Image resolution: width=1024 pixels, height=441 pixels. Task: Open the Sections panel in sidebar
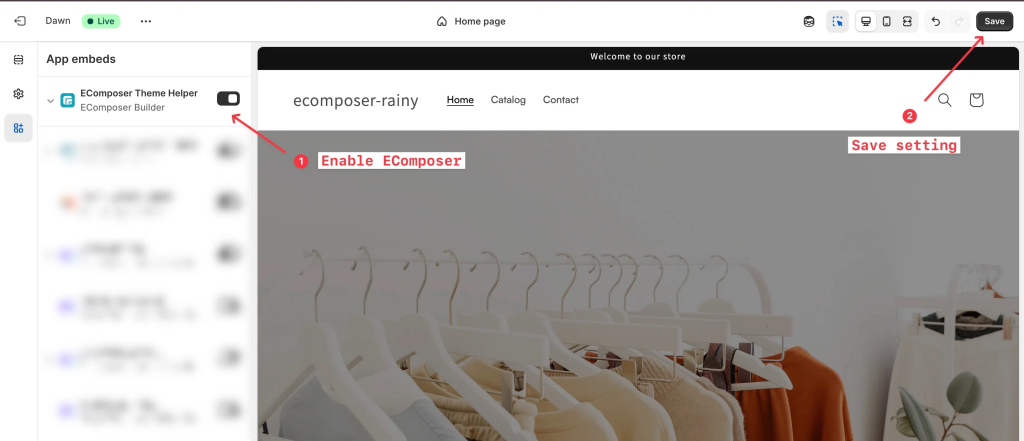[18, 59]
